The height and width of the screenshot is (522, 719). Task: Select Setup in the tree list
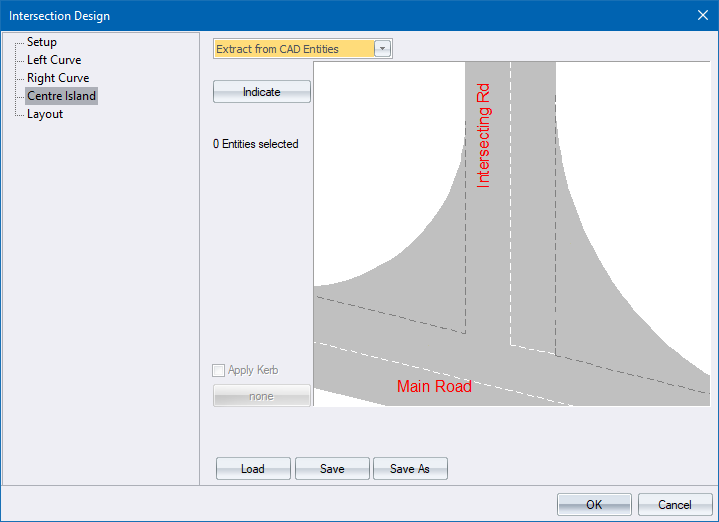click(x=42, y=42)
